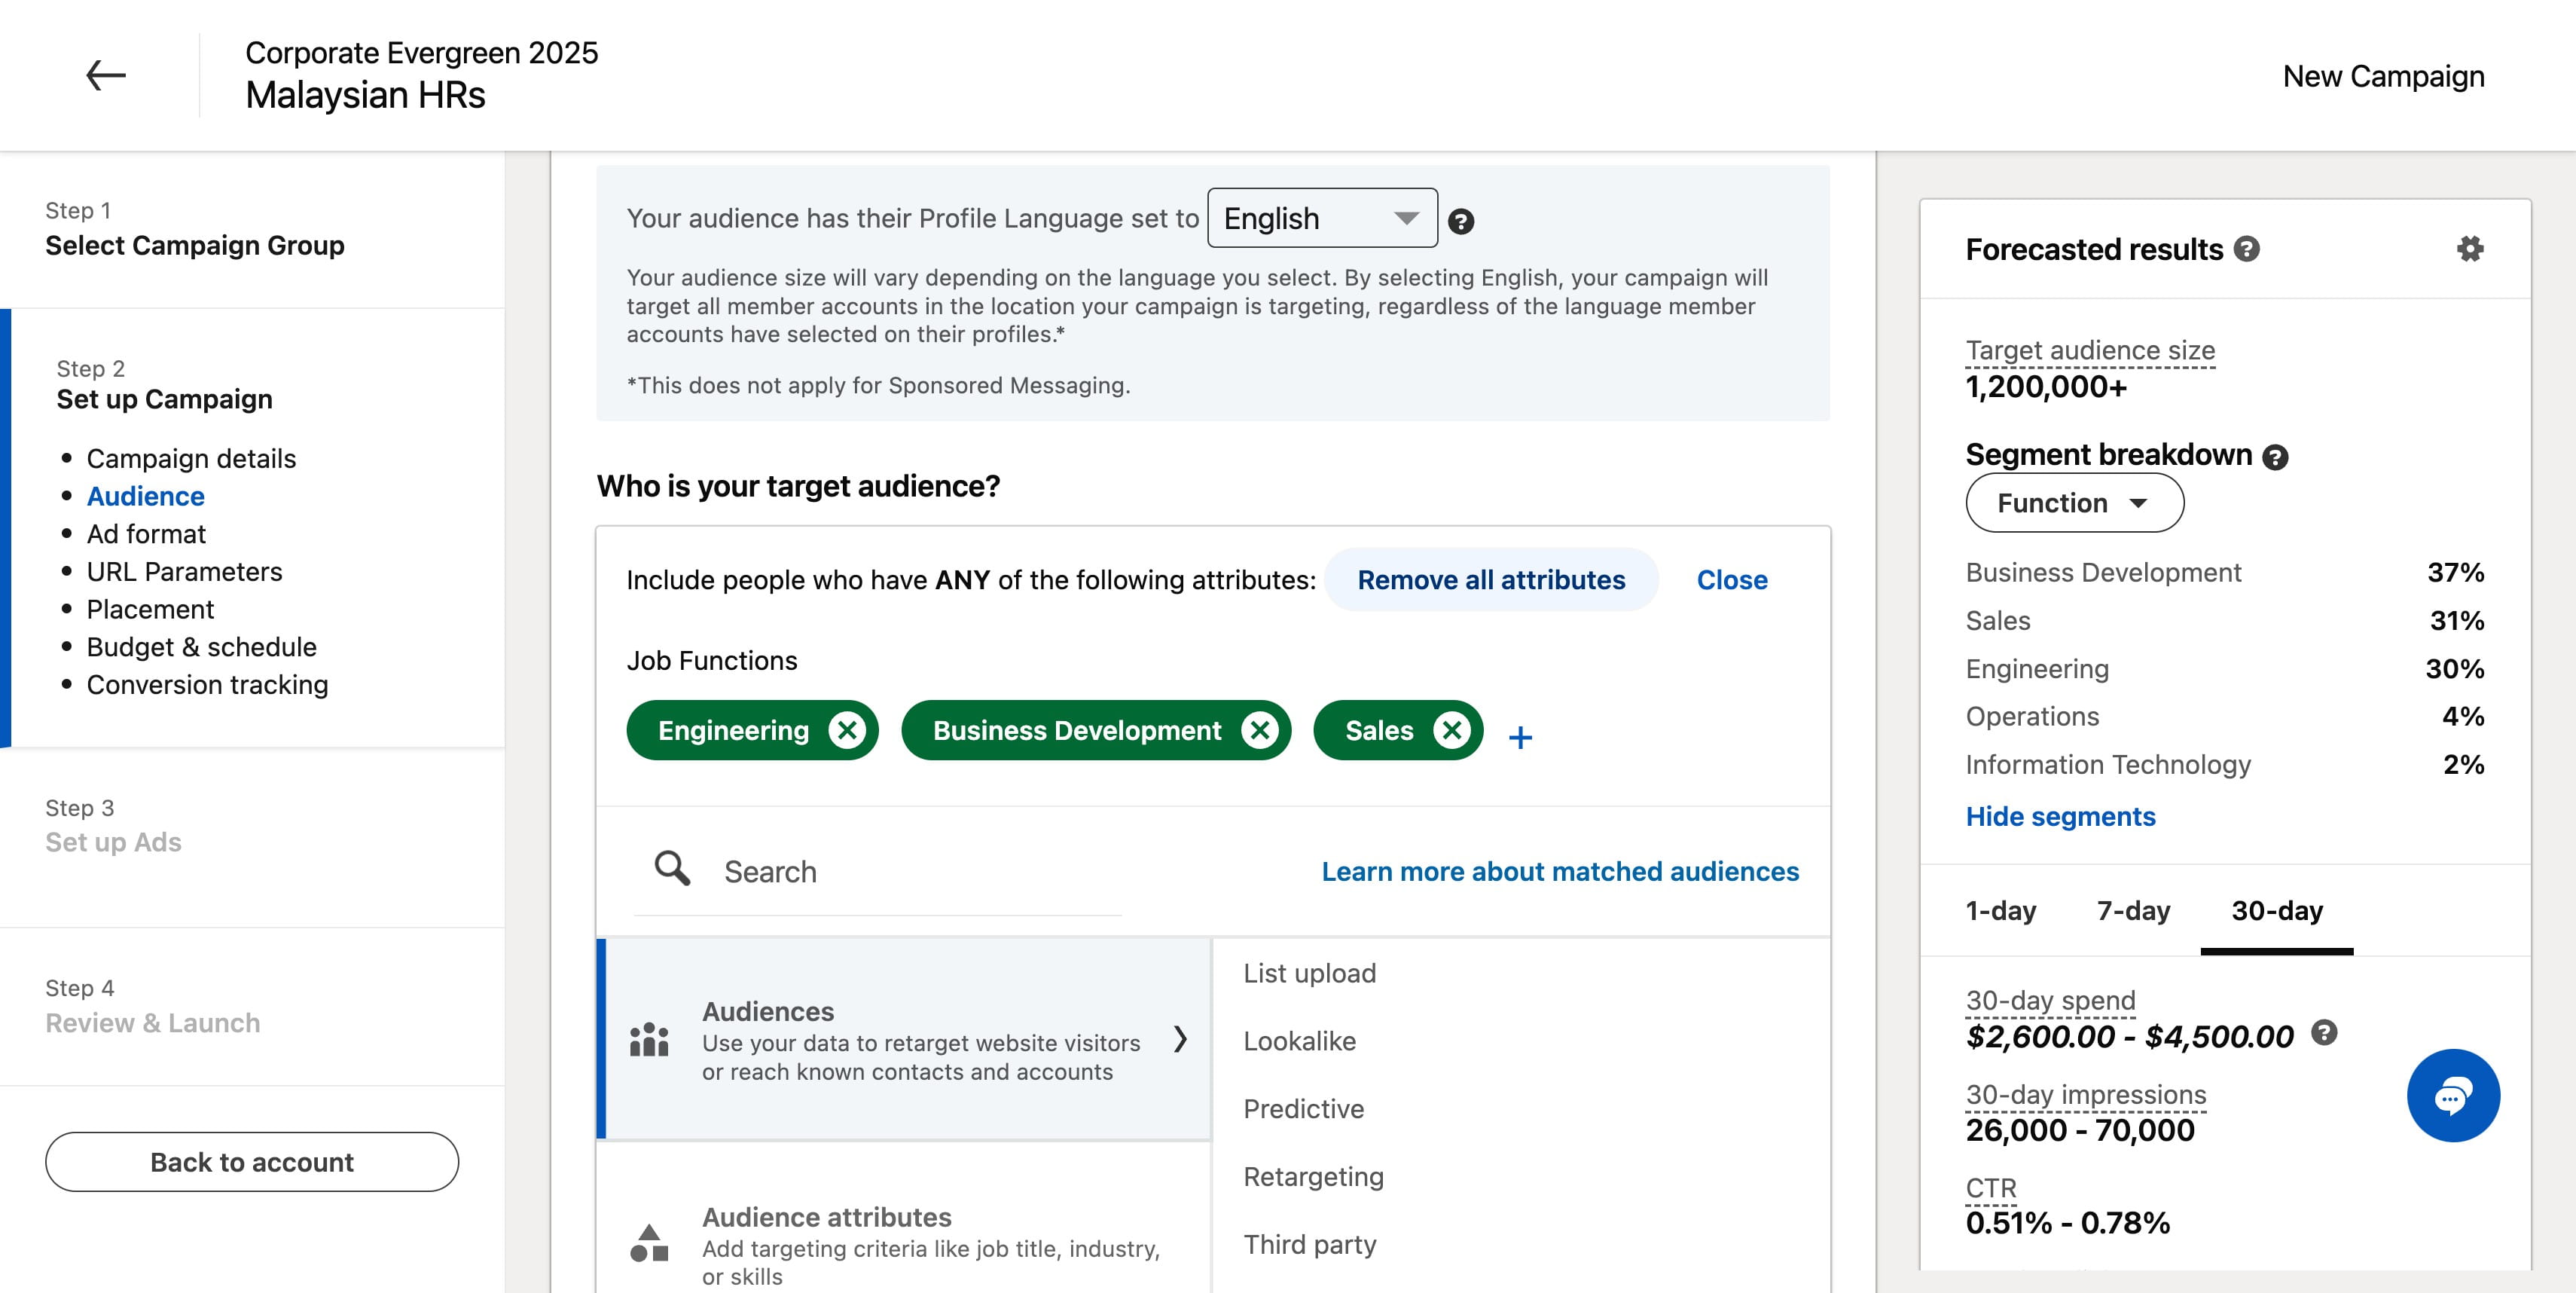This screenshot has height=1293, width=2576.
Task: Go to URL Parameters section
Action: click(184, 572)
